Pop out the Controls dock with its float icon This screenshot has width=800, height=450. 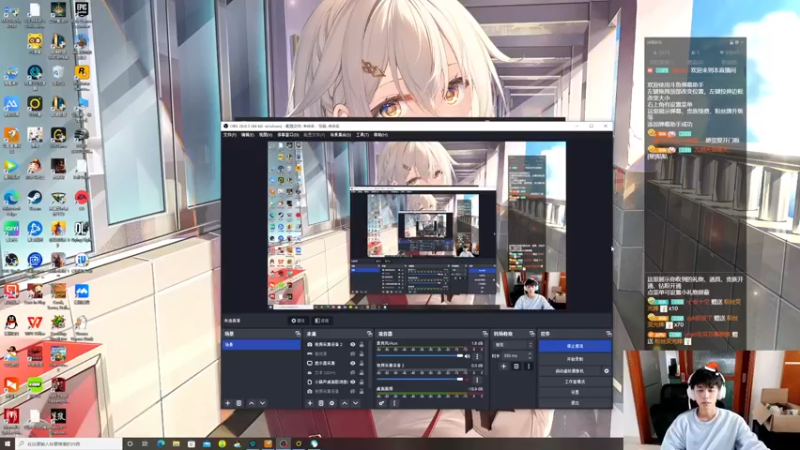click(608, 334)
